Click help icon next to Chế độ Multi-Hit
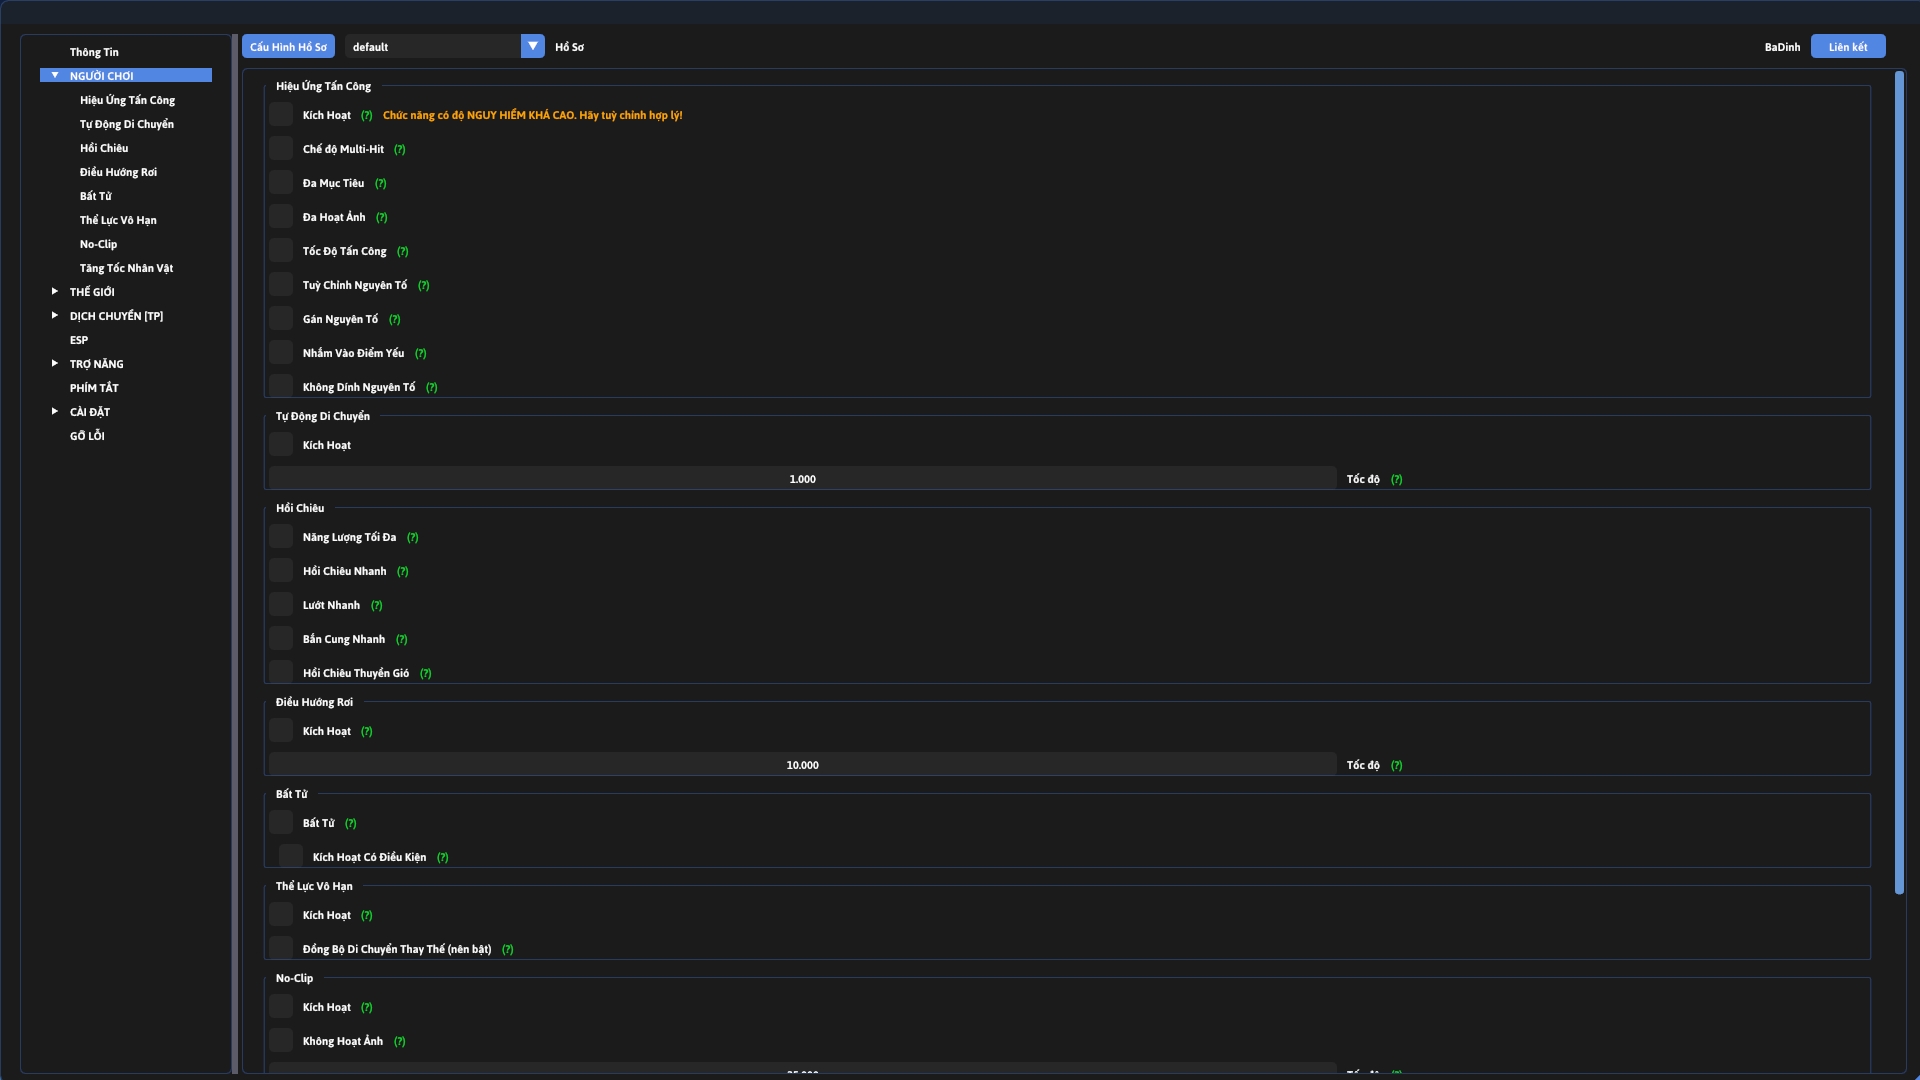This screenshot has height=1080, width=1920. pyautogui.click(x=400, y=150)
